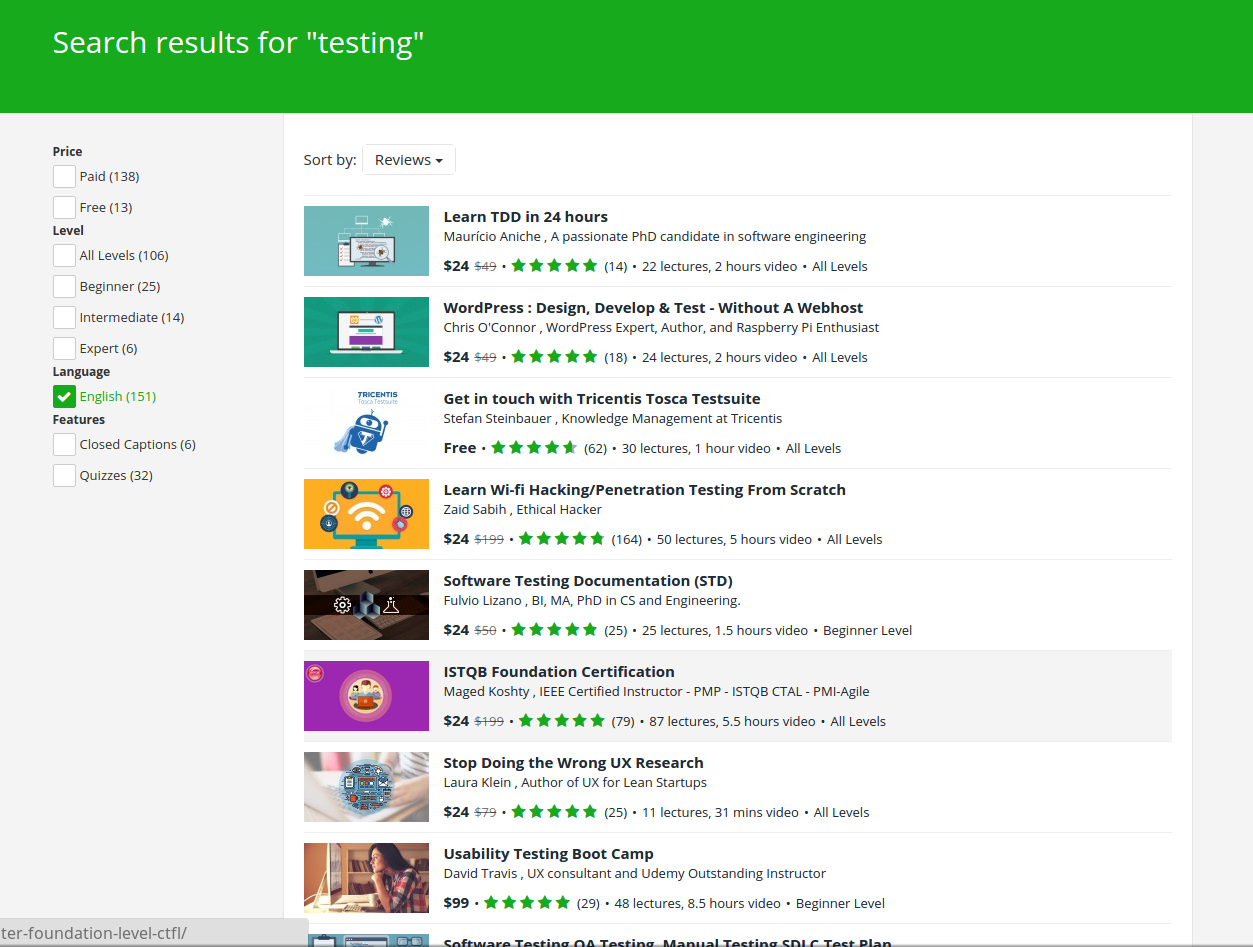Click the (62) review count
1253x947 pixels.
(595, 448)
